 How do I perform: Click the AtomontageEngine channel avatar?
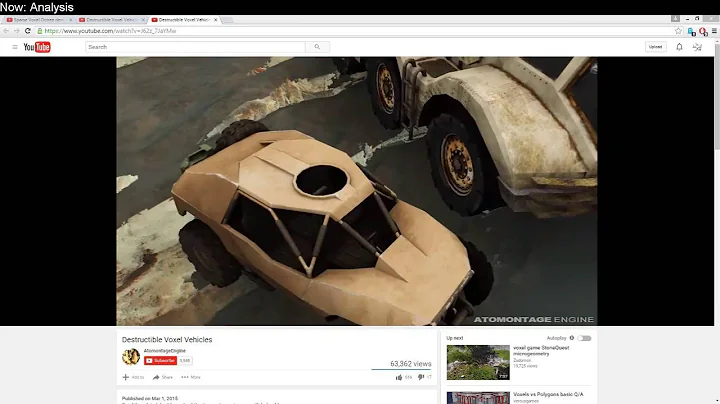(131, 357)
